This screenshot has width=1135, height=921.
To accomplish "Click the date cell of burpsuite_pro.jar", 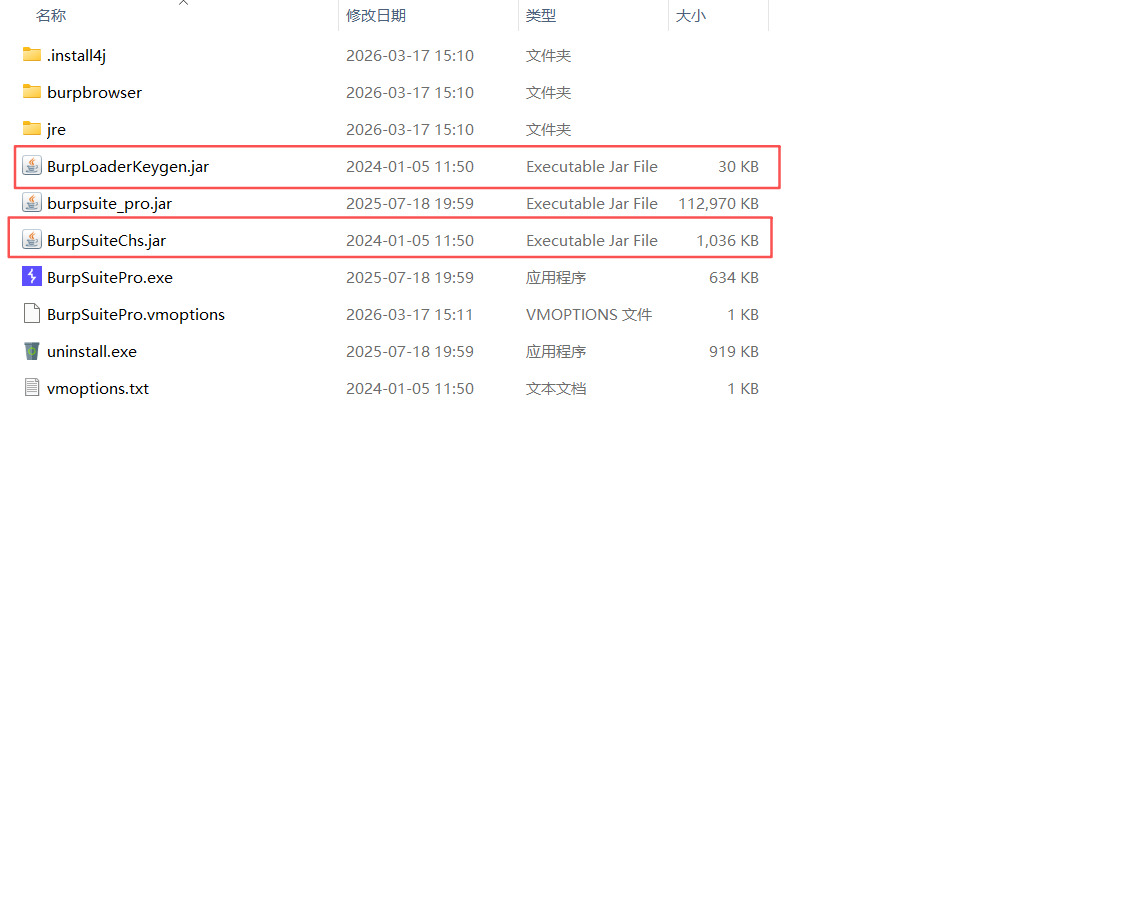I will (x=410, y=203).
